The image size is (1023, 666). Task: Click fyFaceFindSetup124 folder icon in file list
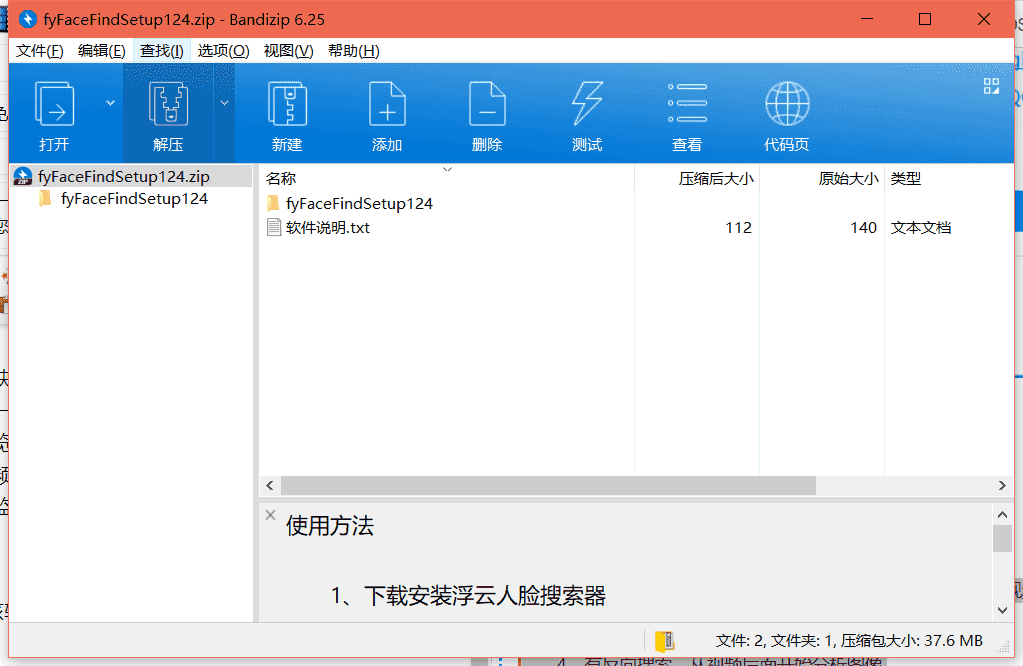(x=274, y=203)
